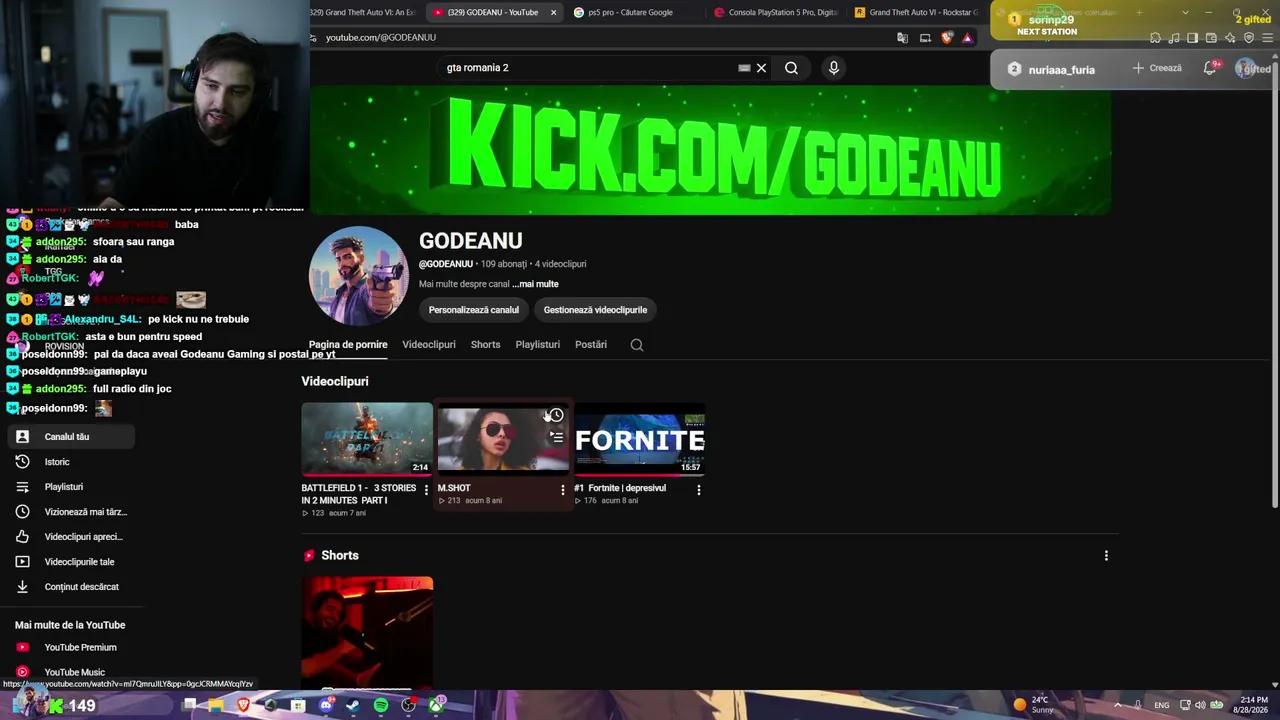The height and width of the screenshot is (720, 1280).
Task: Open File Explorer from the taskbar
Action: click(x=216, y=705)
